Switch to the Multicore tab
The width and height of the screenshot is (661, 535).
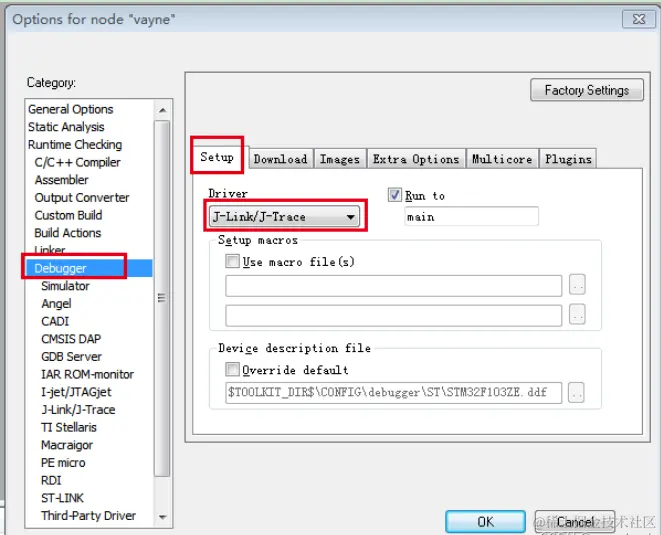502,159
